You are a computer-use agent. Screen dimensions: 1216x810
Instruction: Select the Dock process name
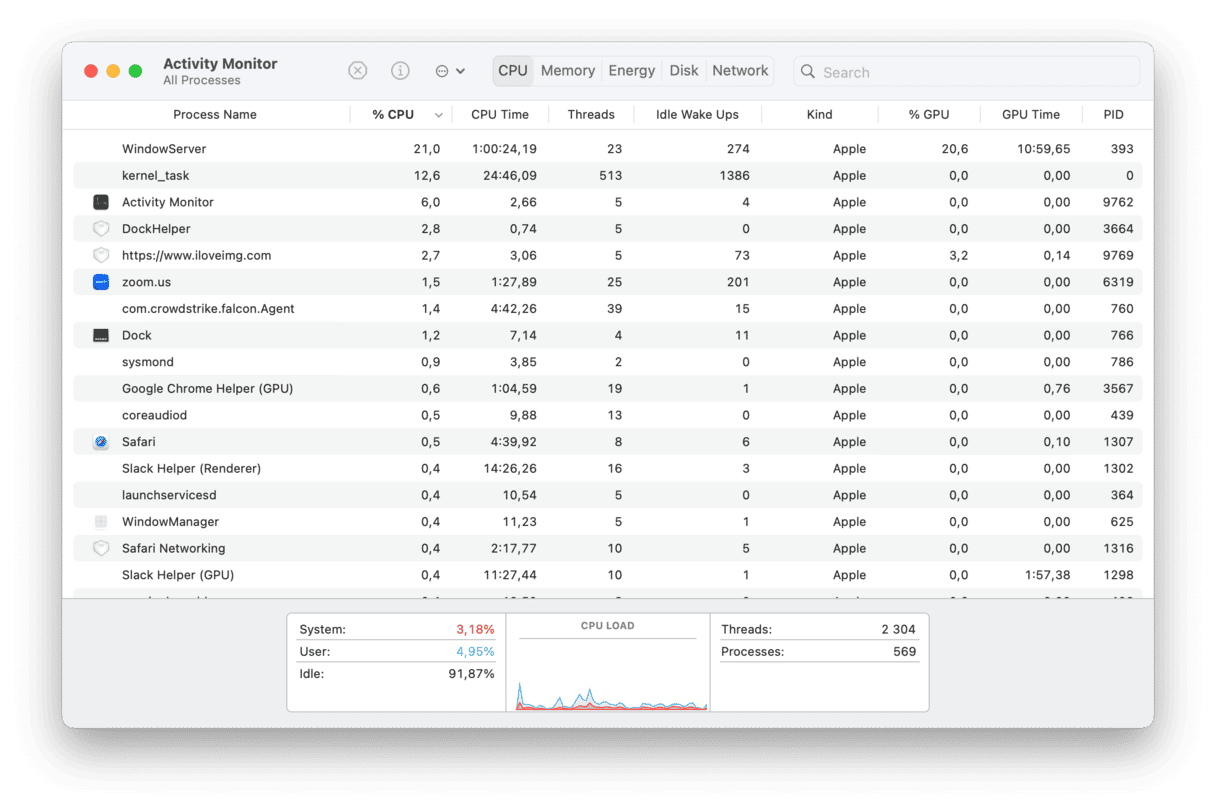point(137,335)
